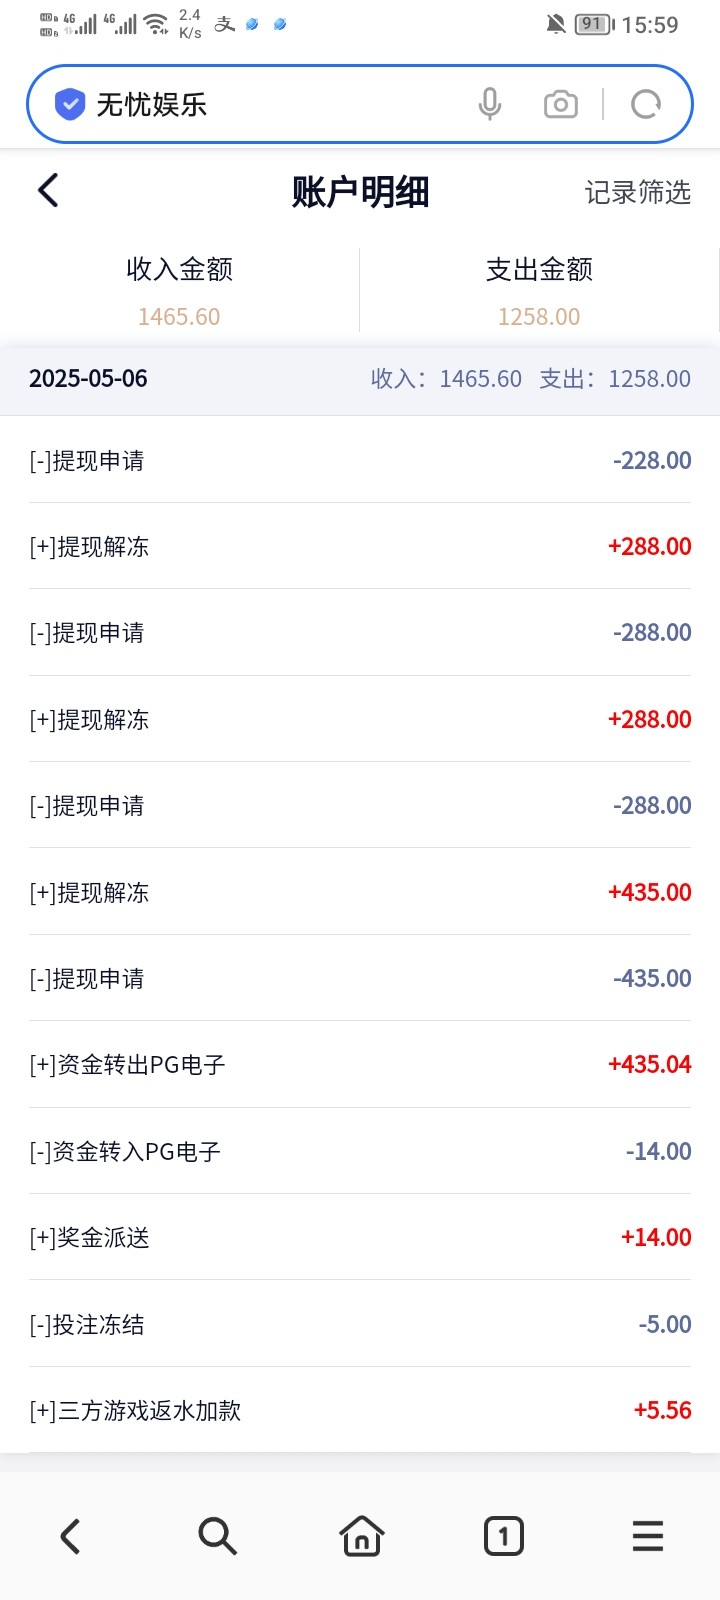Open 记录筛选 record filter
The height and width of the screenshot is (1600, 720).
point(637,192)
